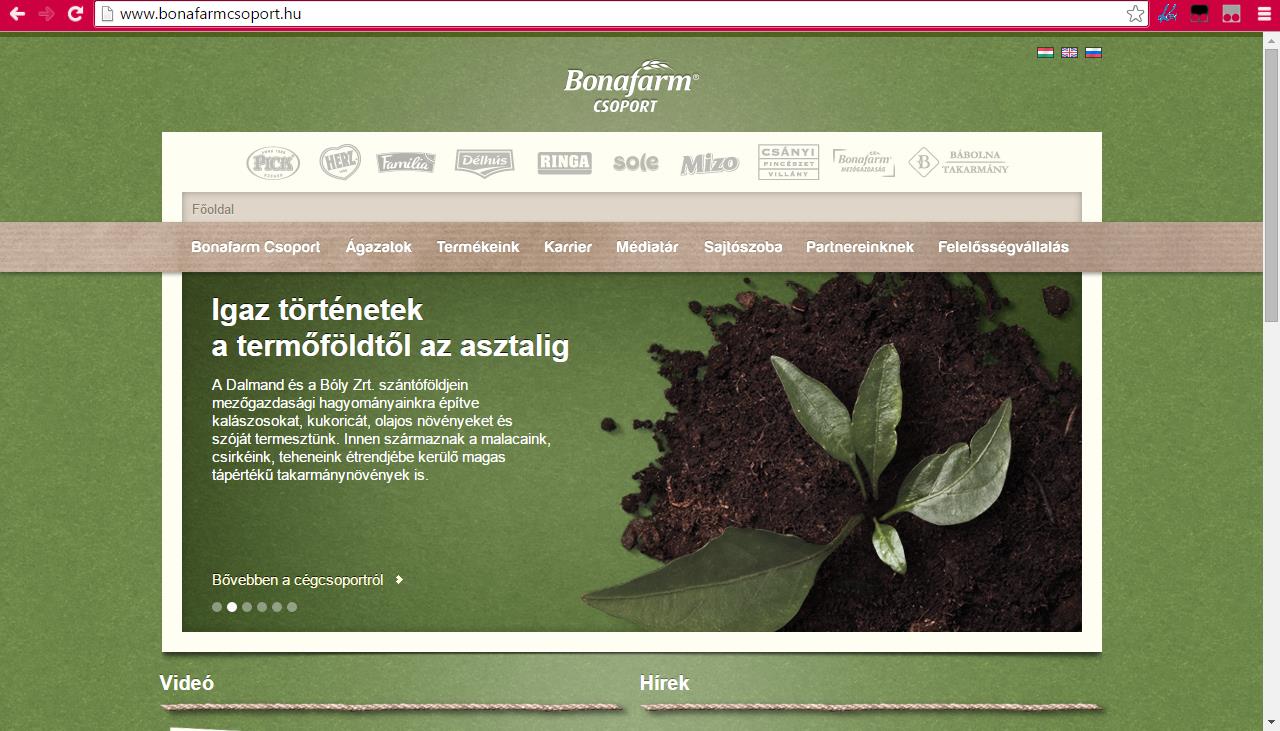1280x731 pixels.
Task: Open the Médiatár menu item
Action: pos(647,247)
